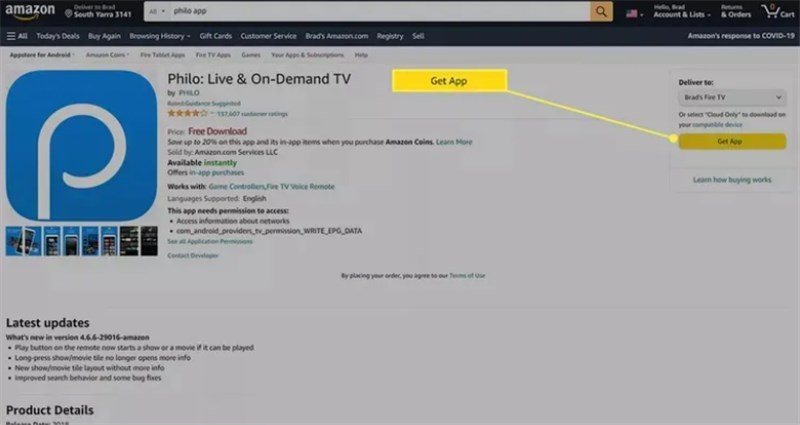Open the Brad's Fire TV device dropdown
The width and height of the screenshot is (800, 425).
point(732,97)
